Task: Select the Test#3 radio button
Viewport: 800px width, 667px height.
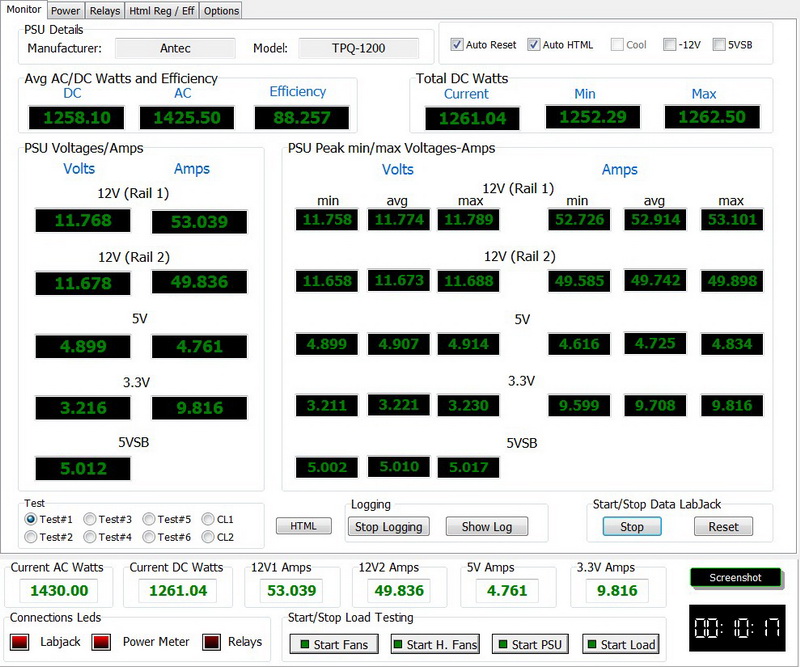Action: pos(90,519)
